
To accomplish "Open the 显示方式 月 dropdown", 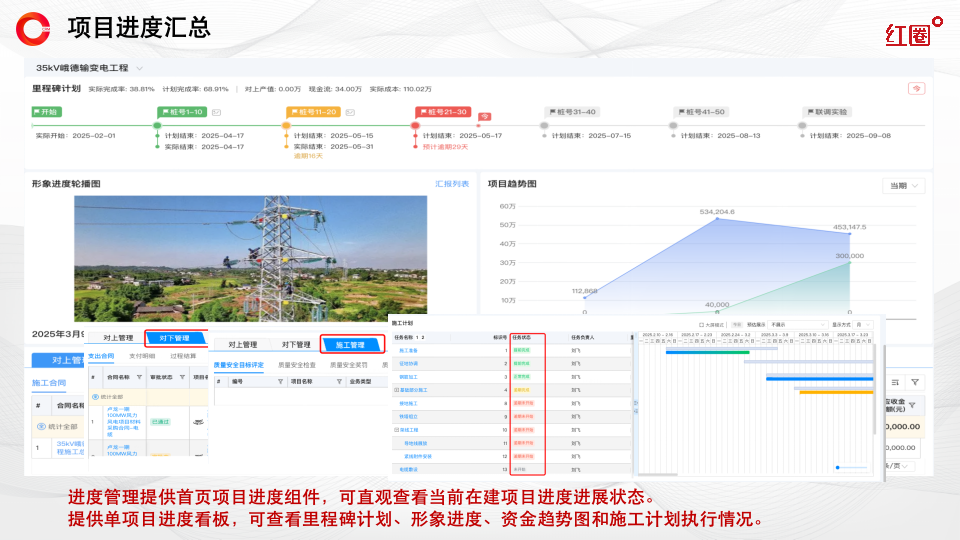I will (863, 324).
